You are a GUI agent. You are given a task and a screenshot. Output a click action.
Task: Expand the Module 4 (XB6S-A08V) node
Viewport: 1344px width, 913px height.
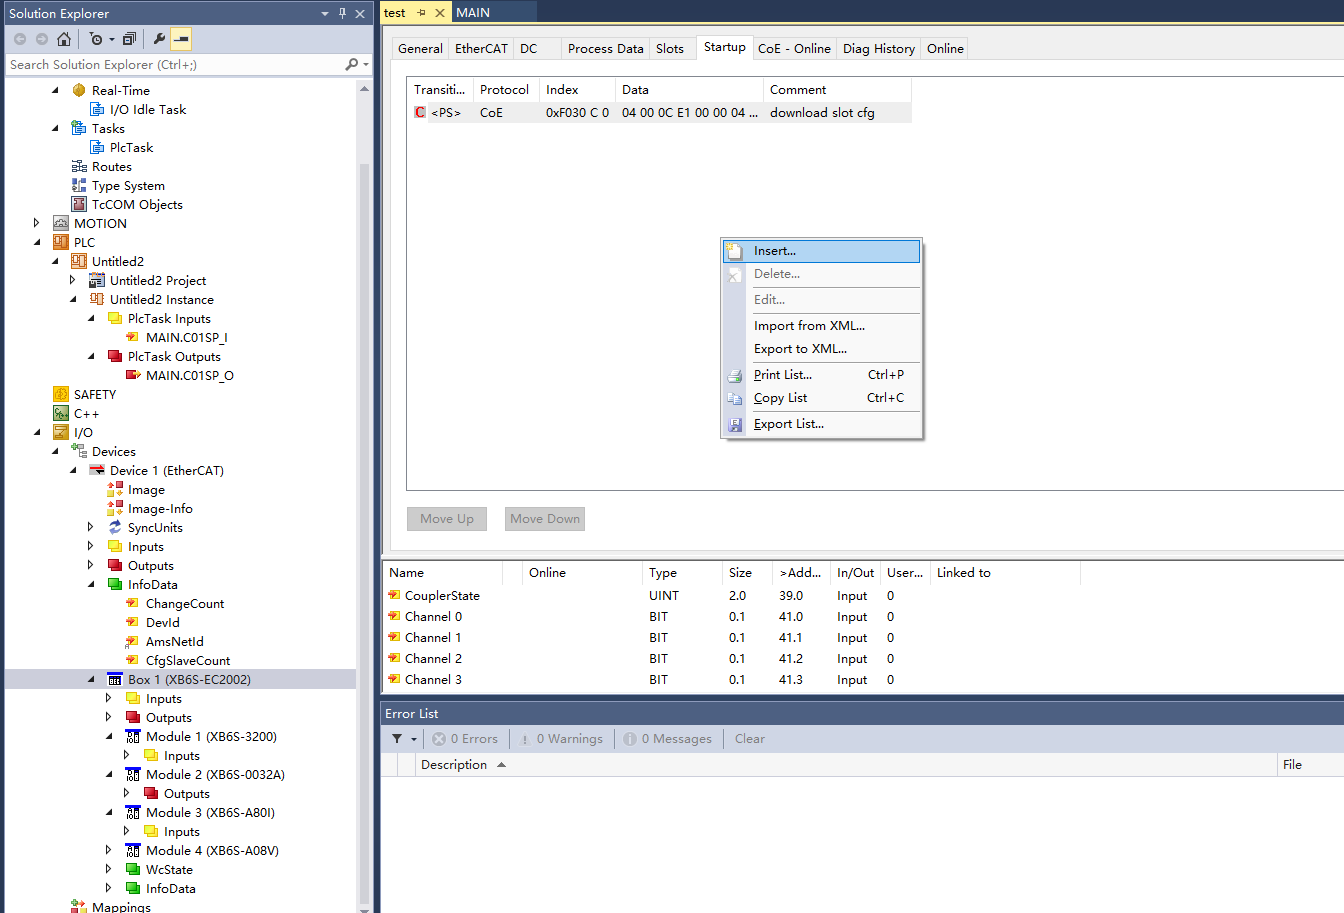click(109, 851)
